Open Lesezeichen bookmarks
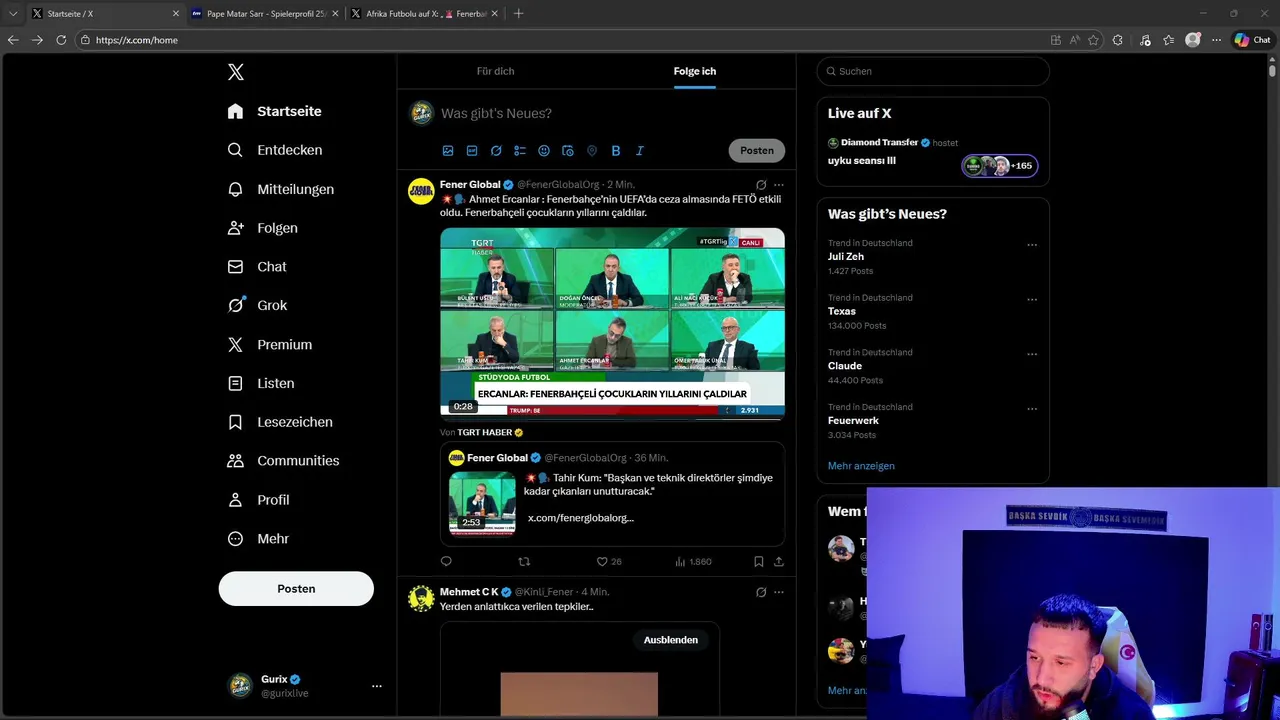This screenshot has height=720, width=1280. (279, 422)
